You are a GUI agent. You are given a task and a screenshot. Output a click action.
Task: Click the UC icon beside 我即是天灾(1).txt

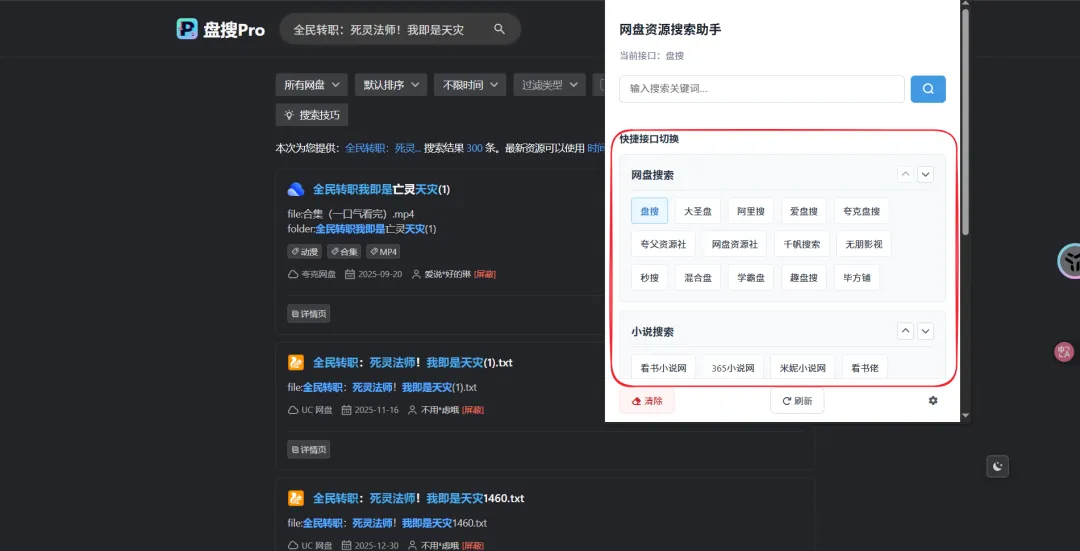pos(295,362)
